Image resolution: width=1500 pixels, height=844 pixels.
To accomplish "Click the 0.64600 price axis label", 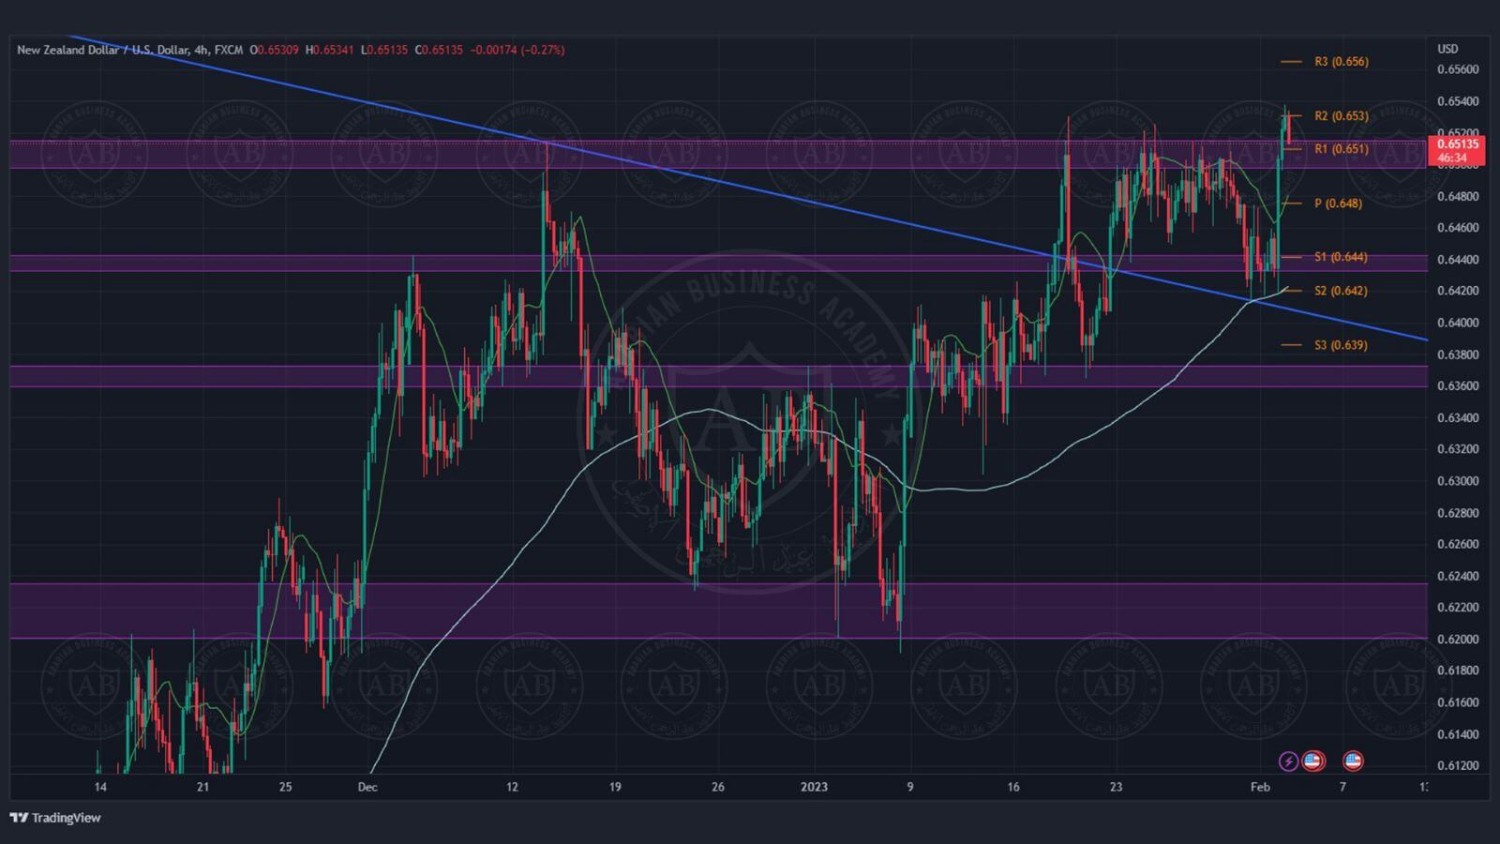I will tap(1457, 228).
